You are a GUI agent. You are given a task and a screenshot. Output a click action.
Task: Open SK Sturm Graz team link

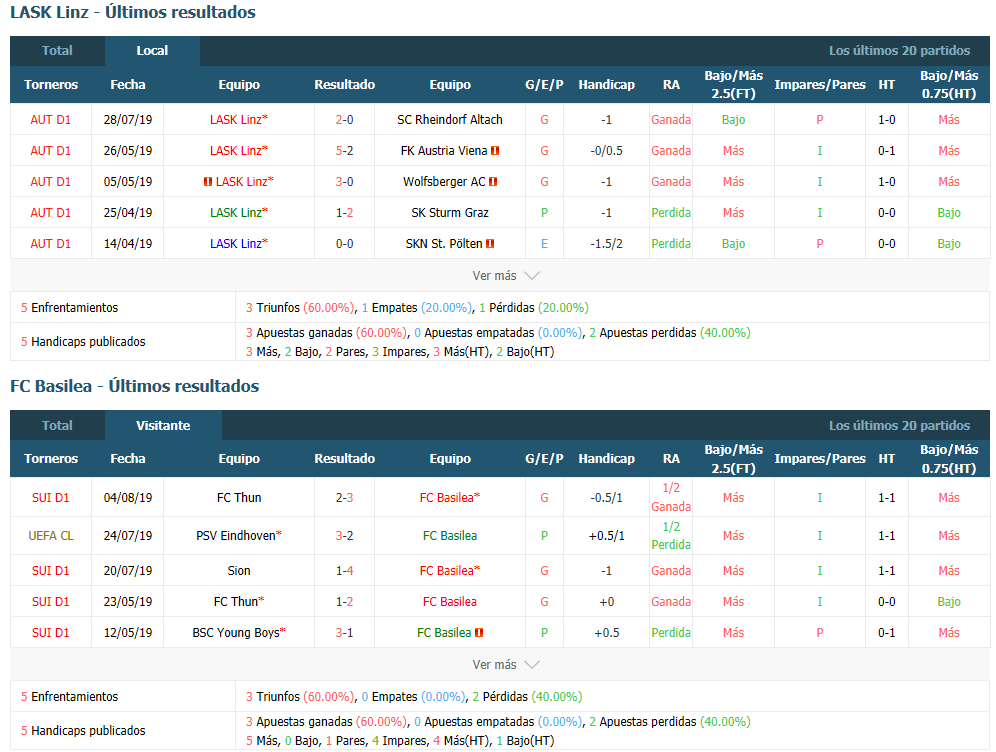point(450,213)
